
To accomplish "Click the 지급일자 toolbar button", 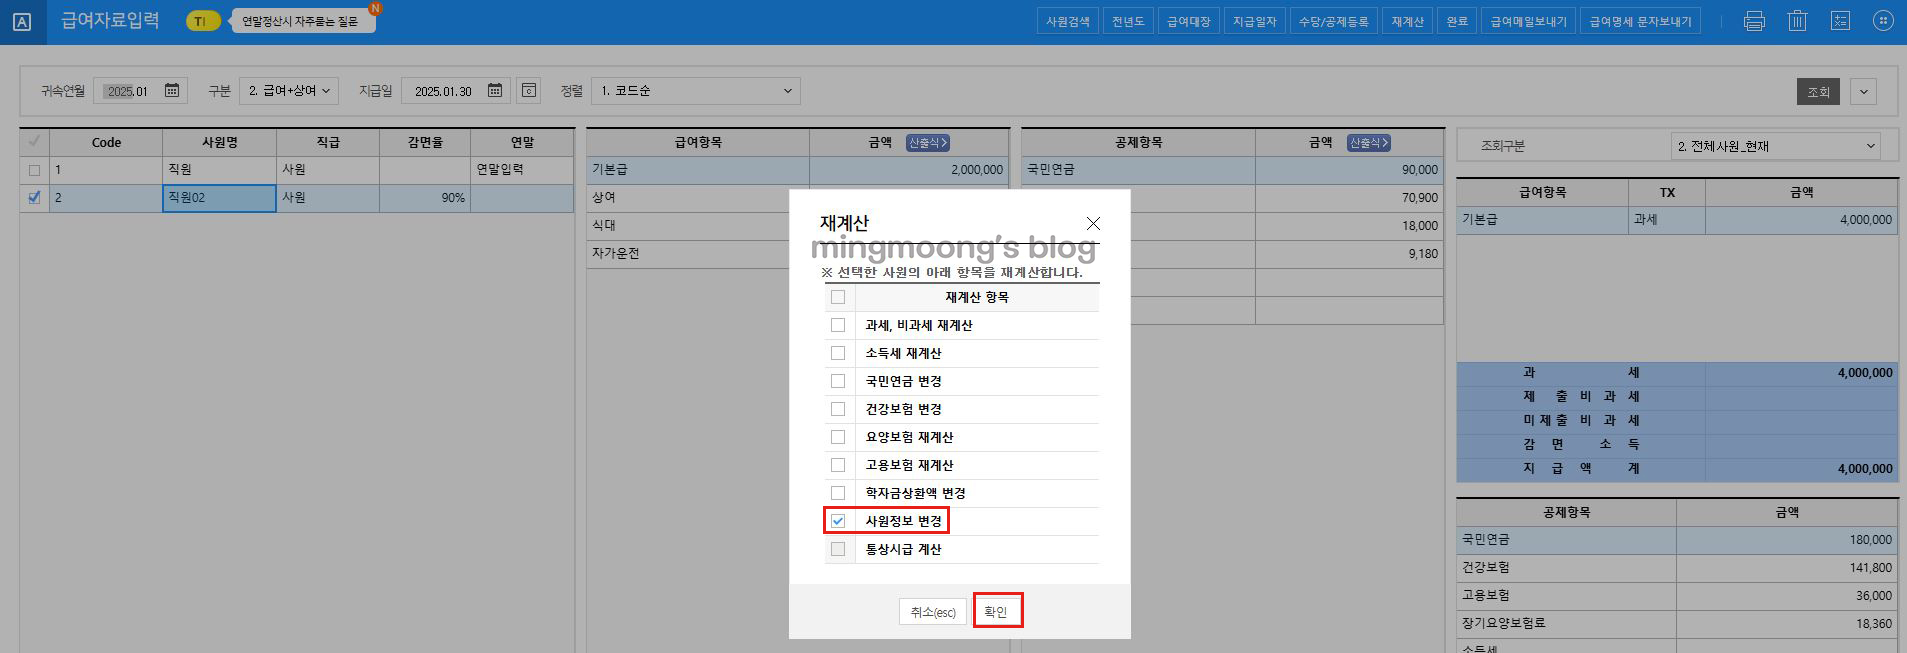I will pos(1254,21).
